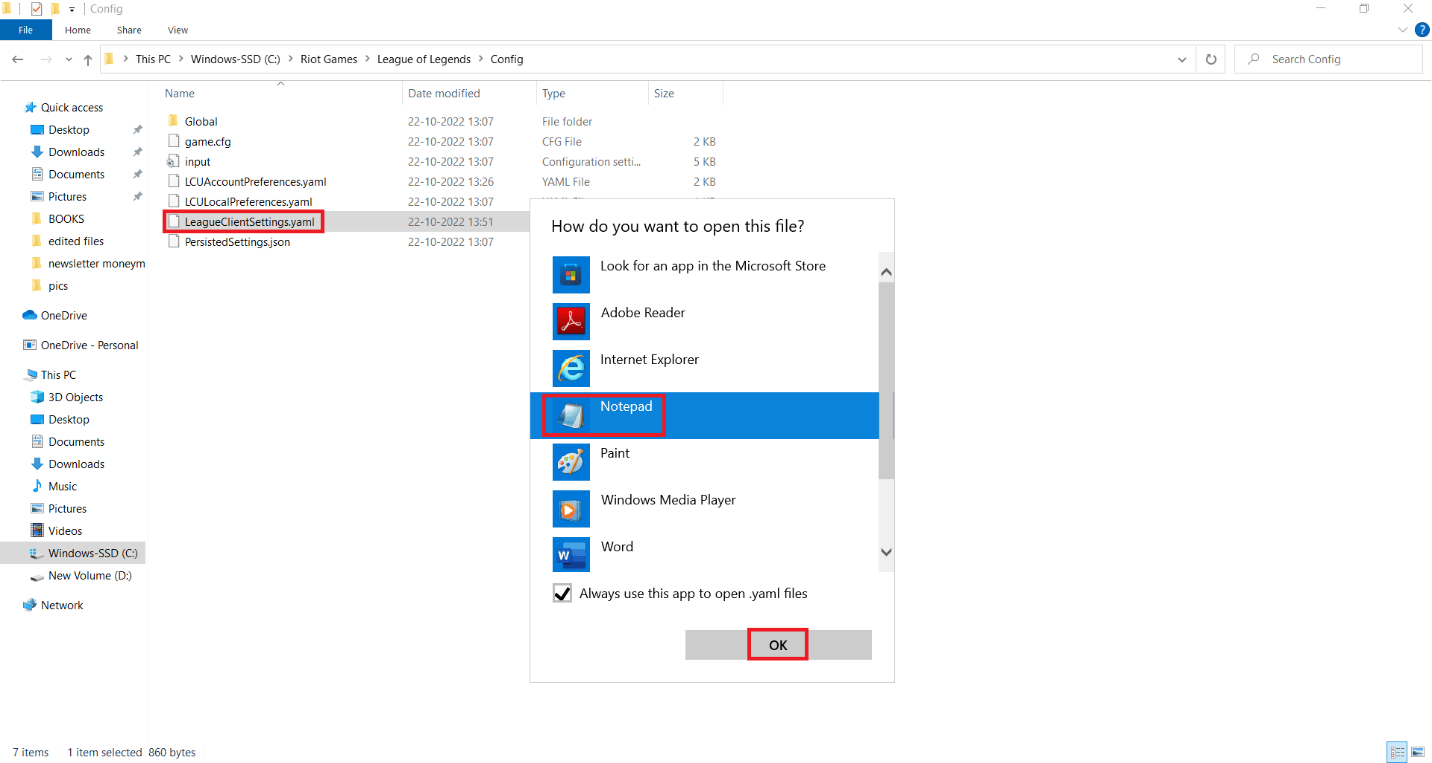Screen dimensions: 1432x763
Task: Open BOOKS folder in Quick access
Action: (x=66, y=219)
